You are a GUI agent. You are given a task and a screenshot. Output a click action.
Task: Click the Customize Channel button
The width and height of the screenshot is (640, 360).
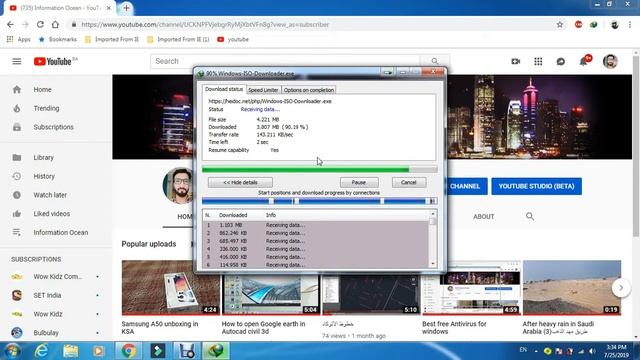click(467, 186)
